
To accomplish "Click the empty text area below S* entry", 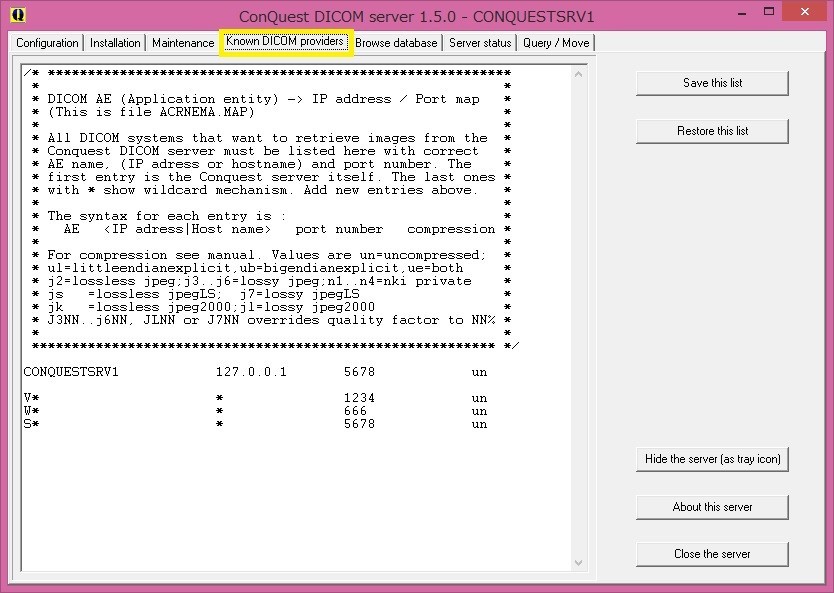I will (x=296, y=500).
